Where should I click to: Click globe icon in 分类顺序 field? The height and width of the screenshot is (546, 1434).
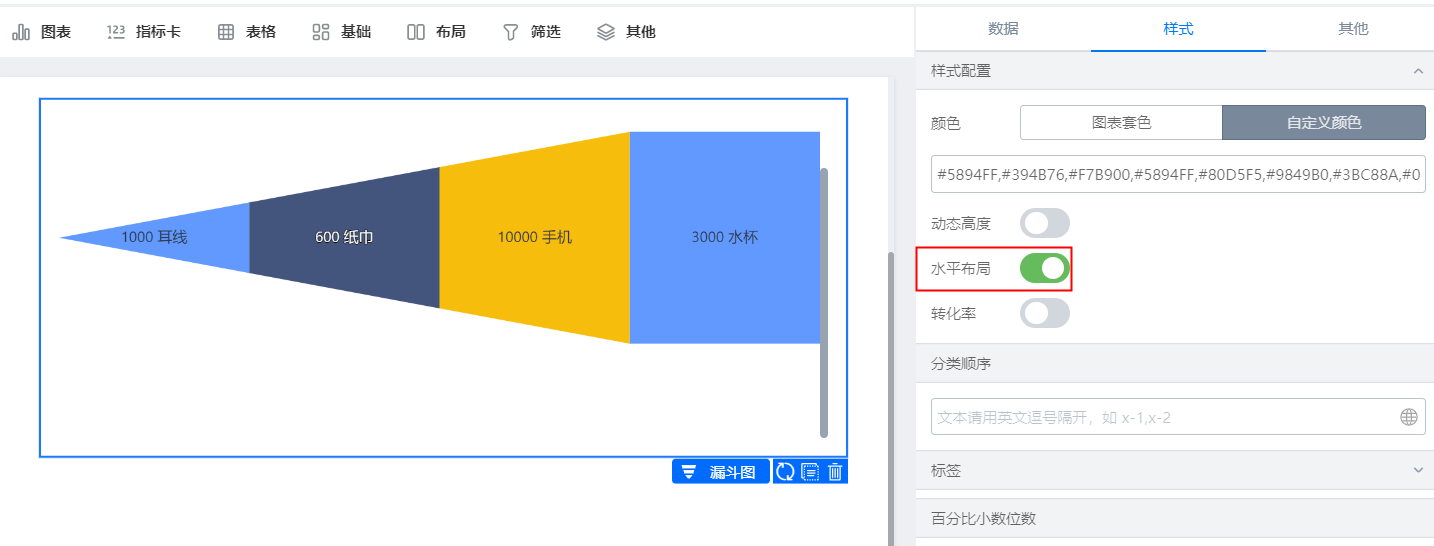coord(1409,417)
